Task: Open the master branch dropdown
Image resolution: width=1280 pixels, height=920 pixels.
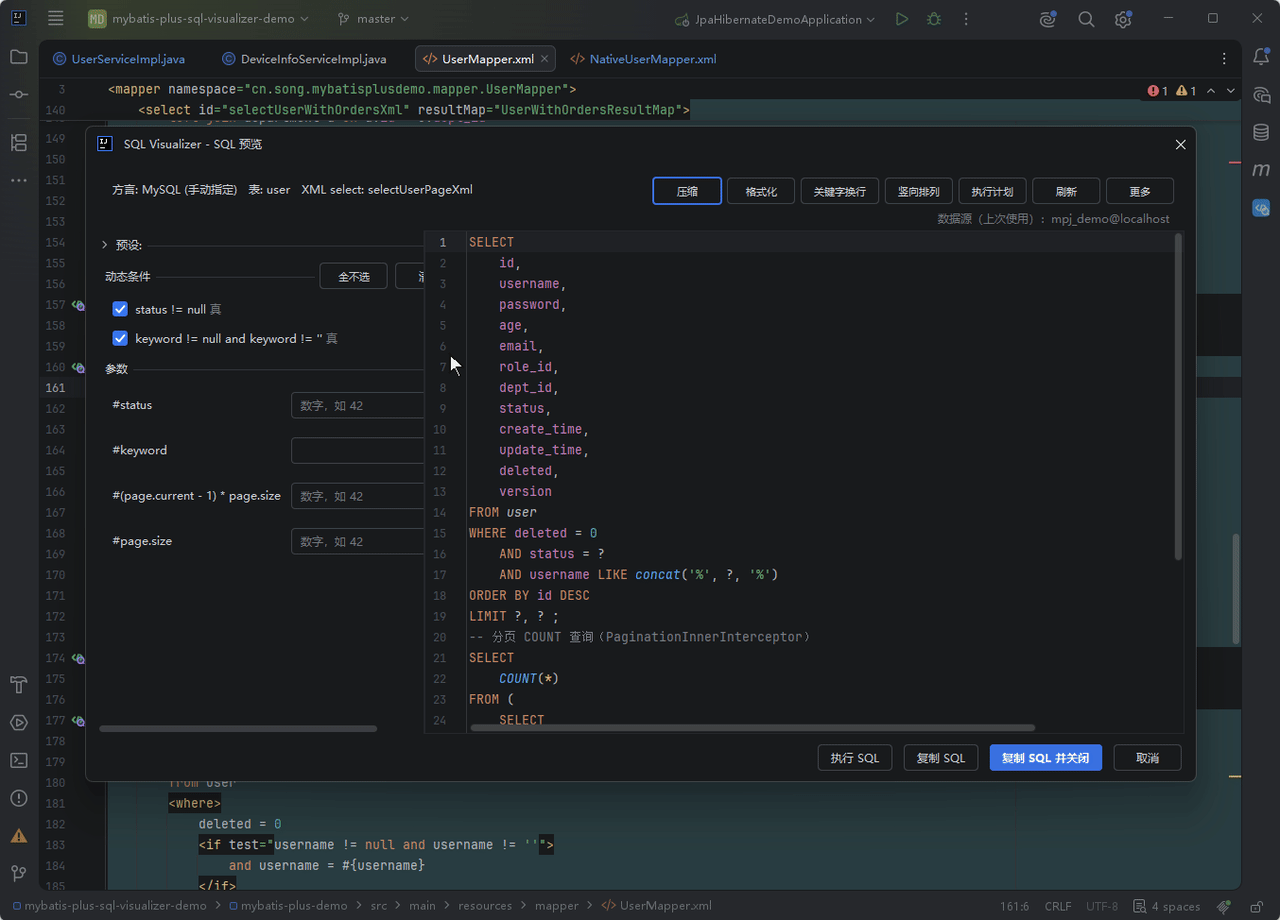Action: pos(373,19)
